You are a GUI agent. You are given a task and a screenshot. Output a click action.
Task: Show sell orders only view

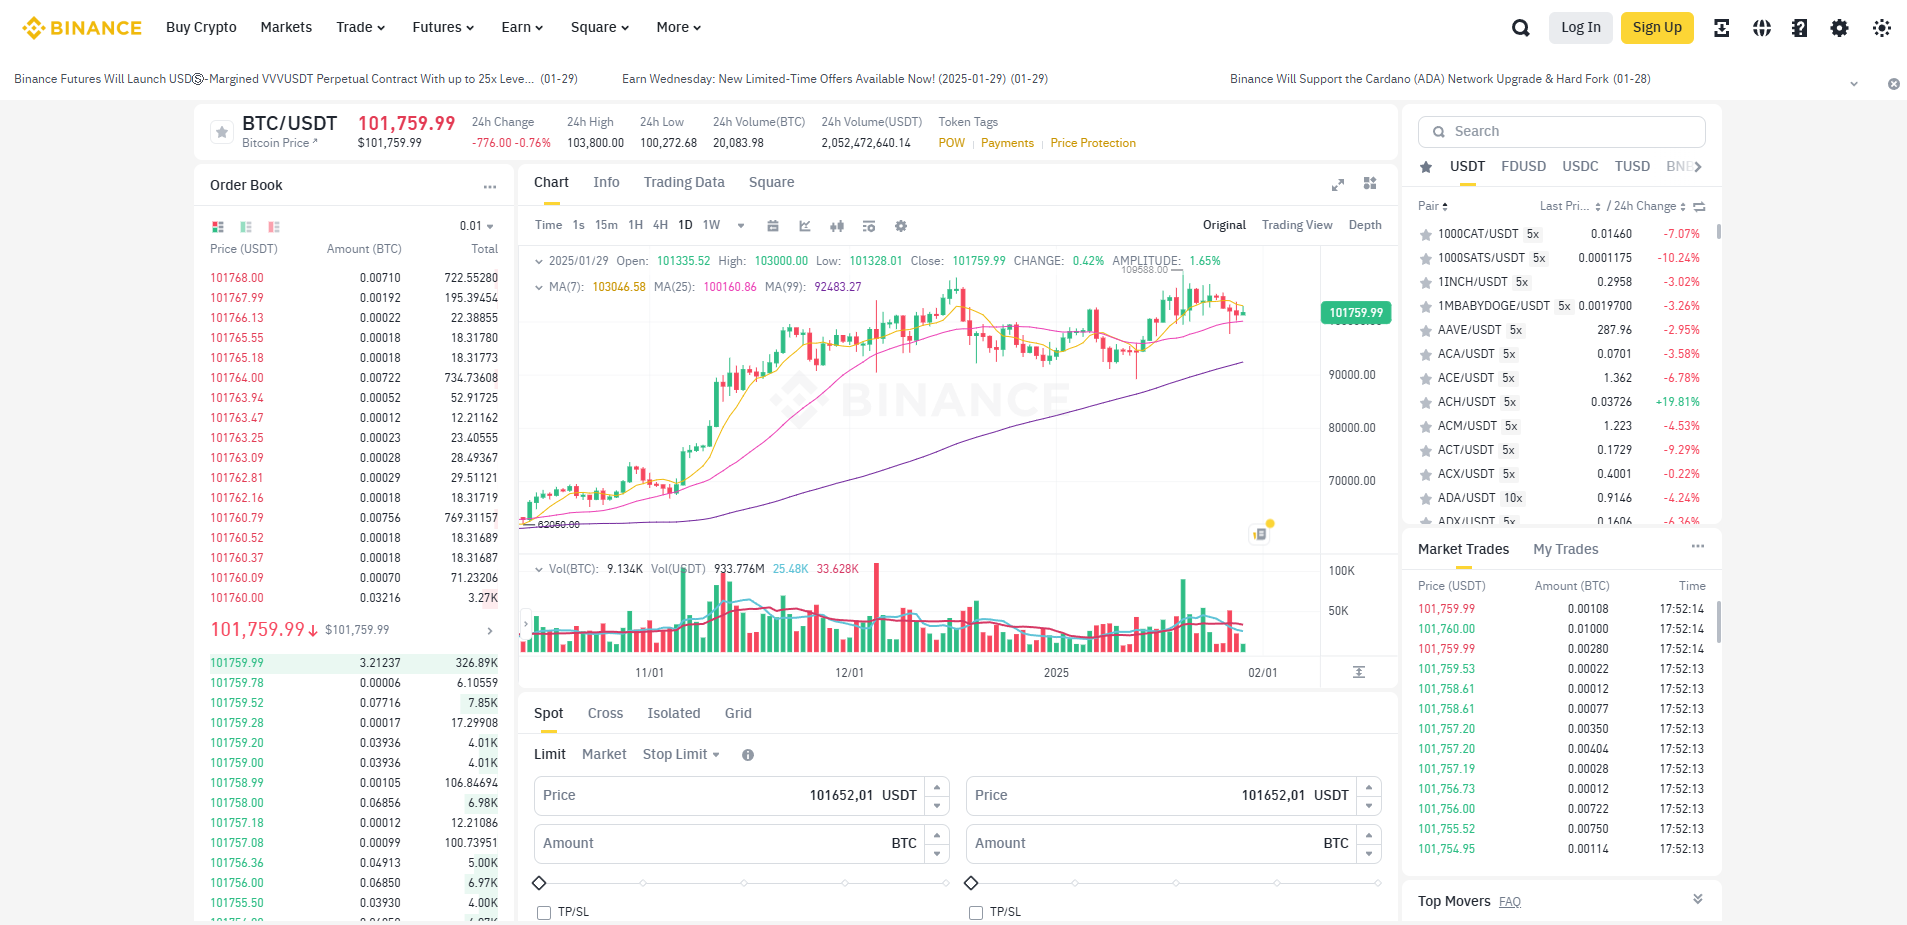click(274, 227)
